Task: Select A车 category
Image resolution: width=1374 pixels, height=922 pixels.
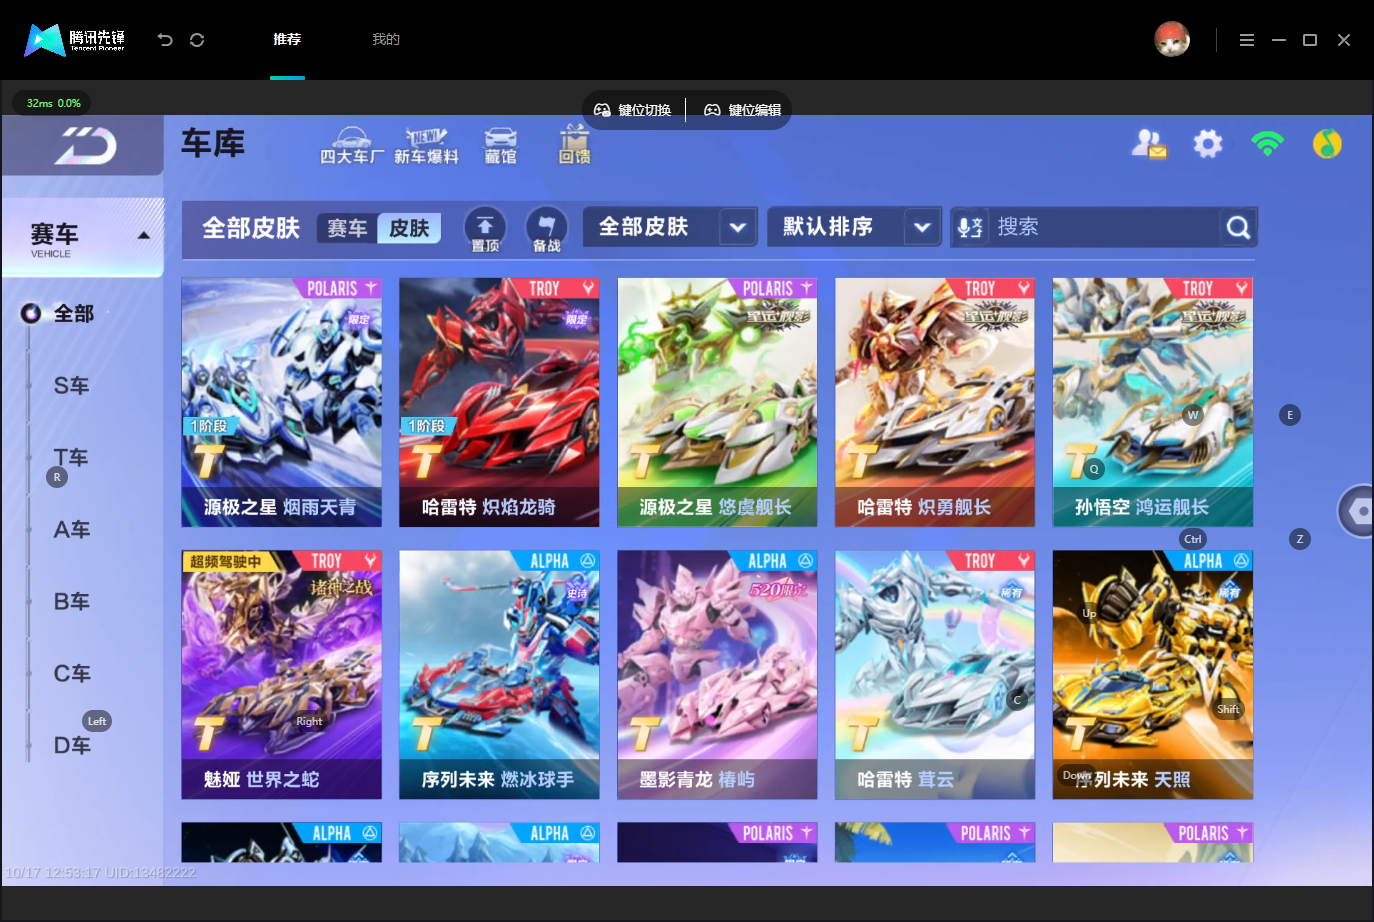Action: [71, 530]
